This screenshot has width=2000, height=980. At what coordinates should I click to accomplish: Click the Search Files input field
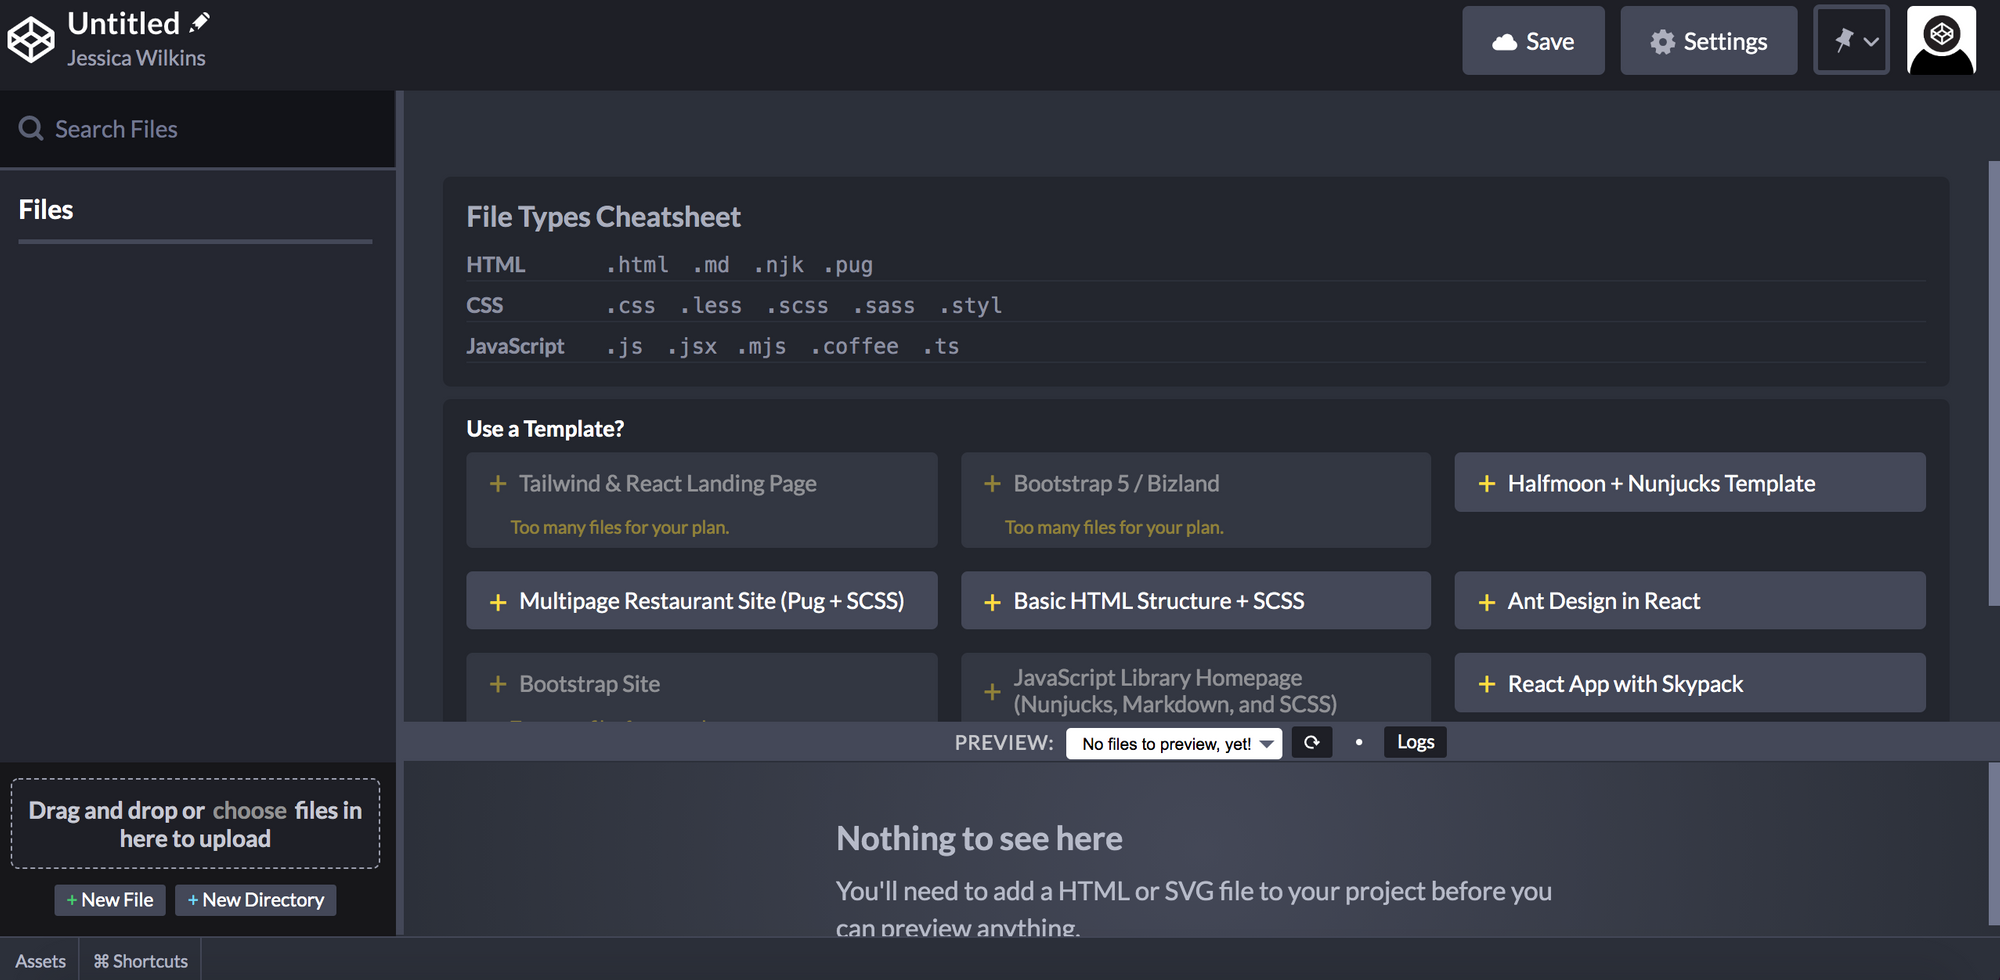coord(198,129)
